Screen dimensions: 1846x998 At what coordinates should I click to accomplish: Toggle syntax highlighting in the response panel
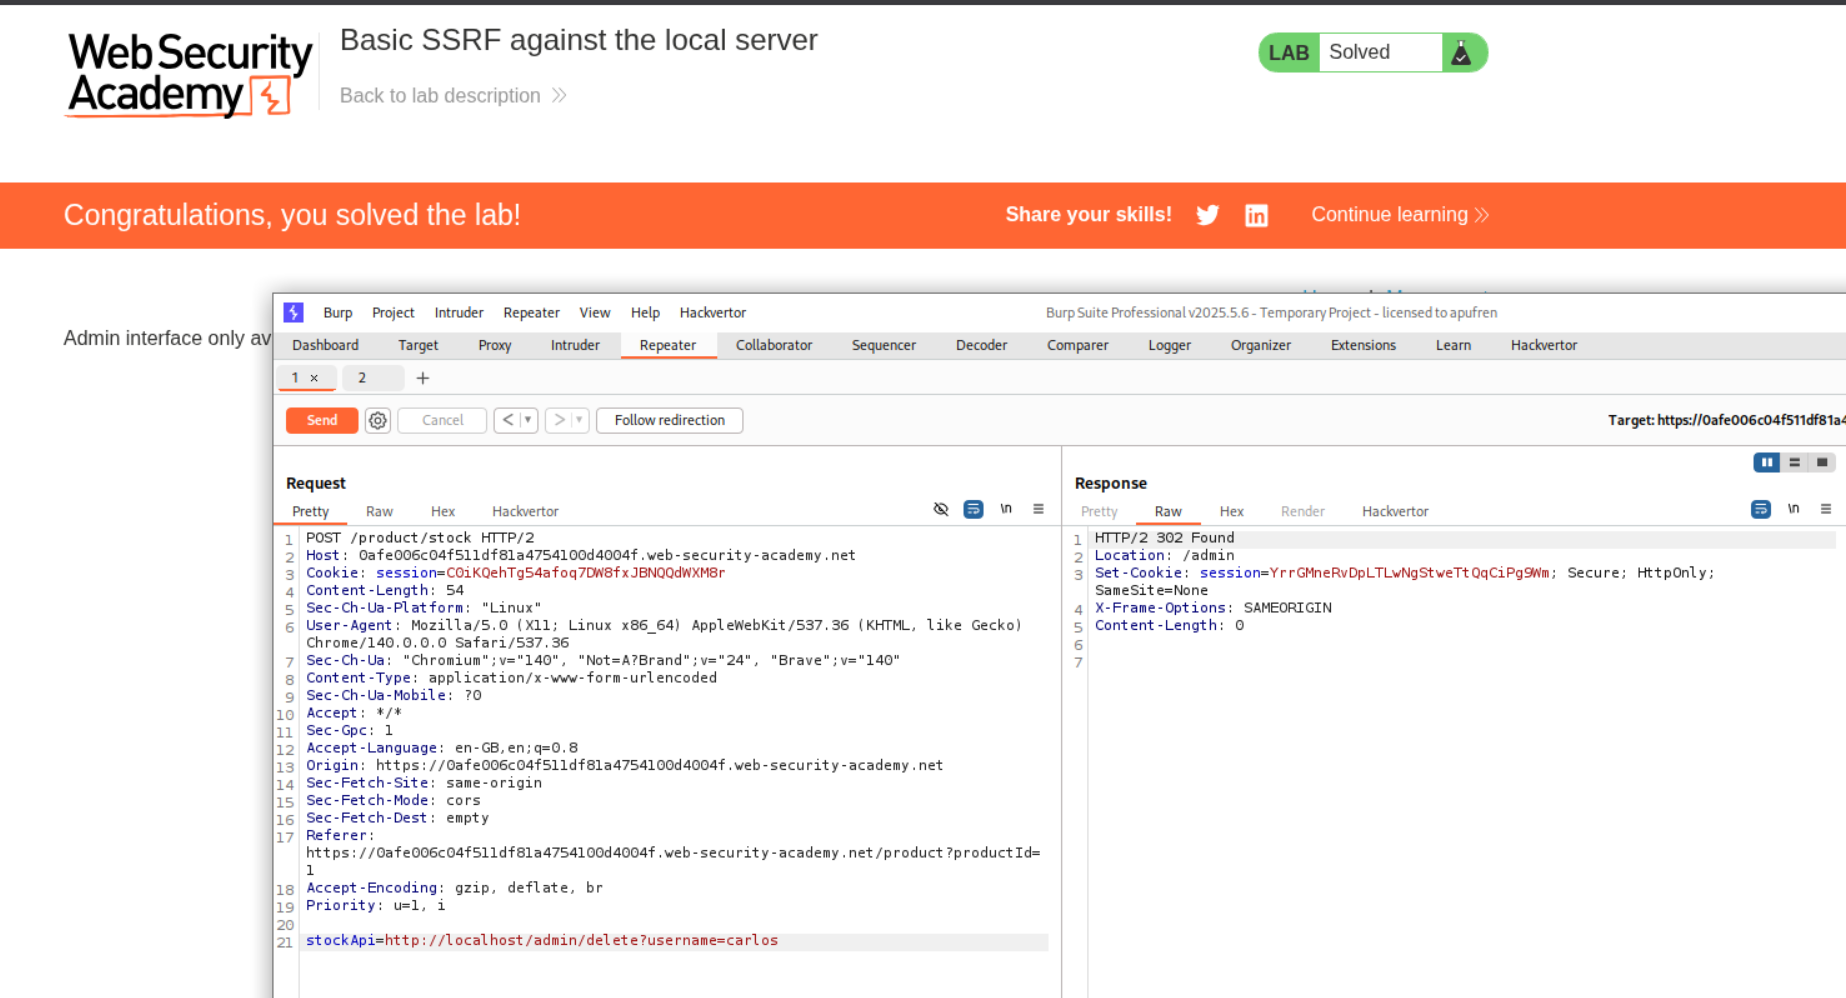[1760, 509]
